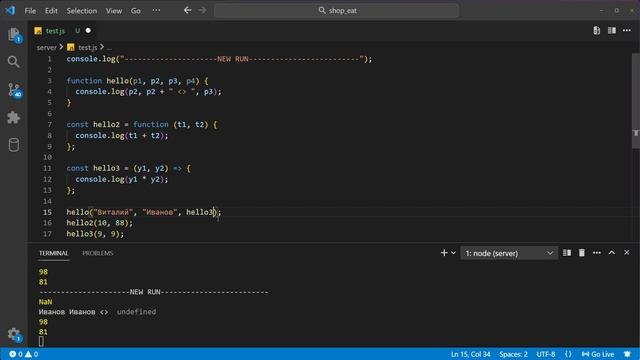Click undefined output in terminal

[x=136, y=312]
